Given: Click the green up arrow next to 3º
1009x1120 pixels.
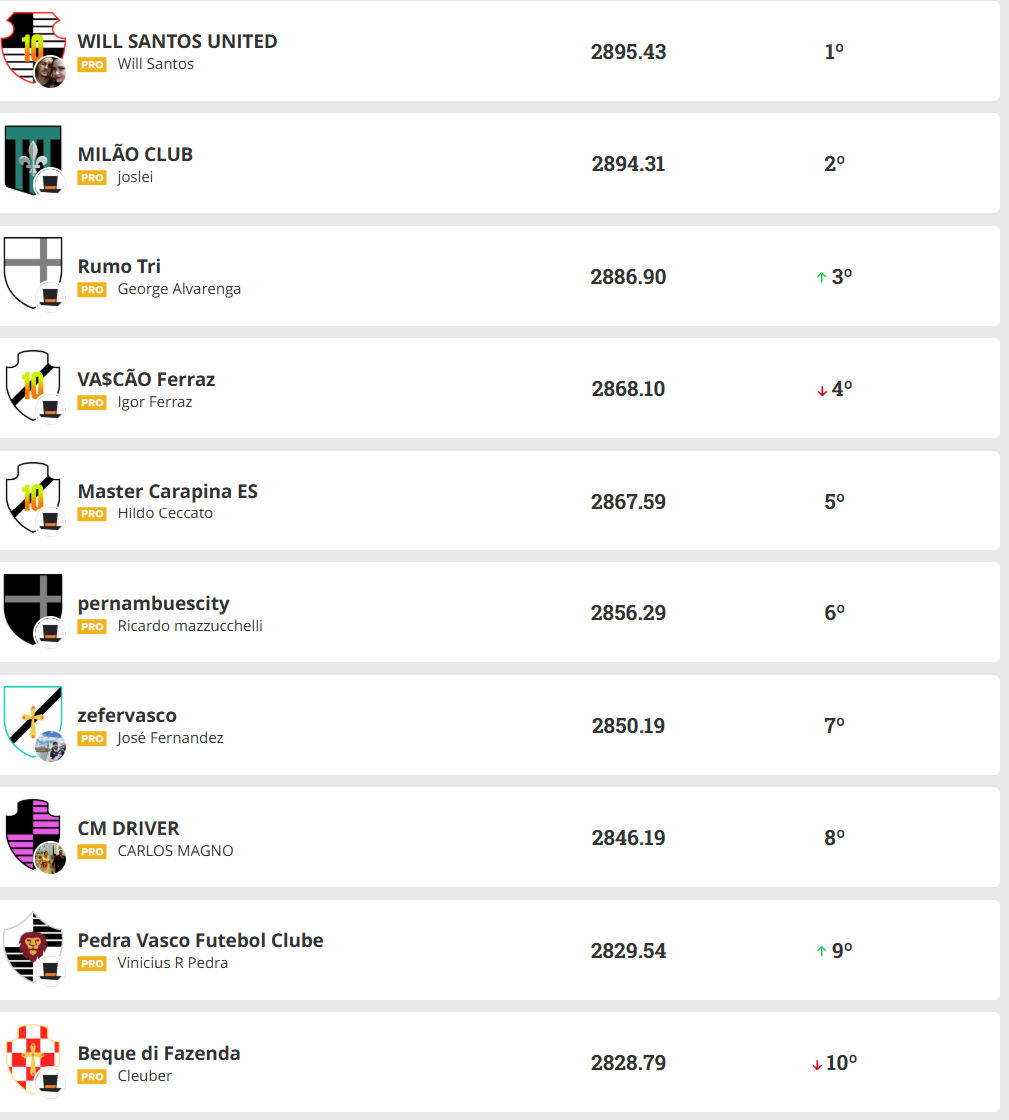Looking at the screenshot, I should coord(821,277).
